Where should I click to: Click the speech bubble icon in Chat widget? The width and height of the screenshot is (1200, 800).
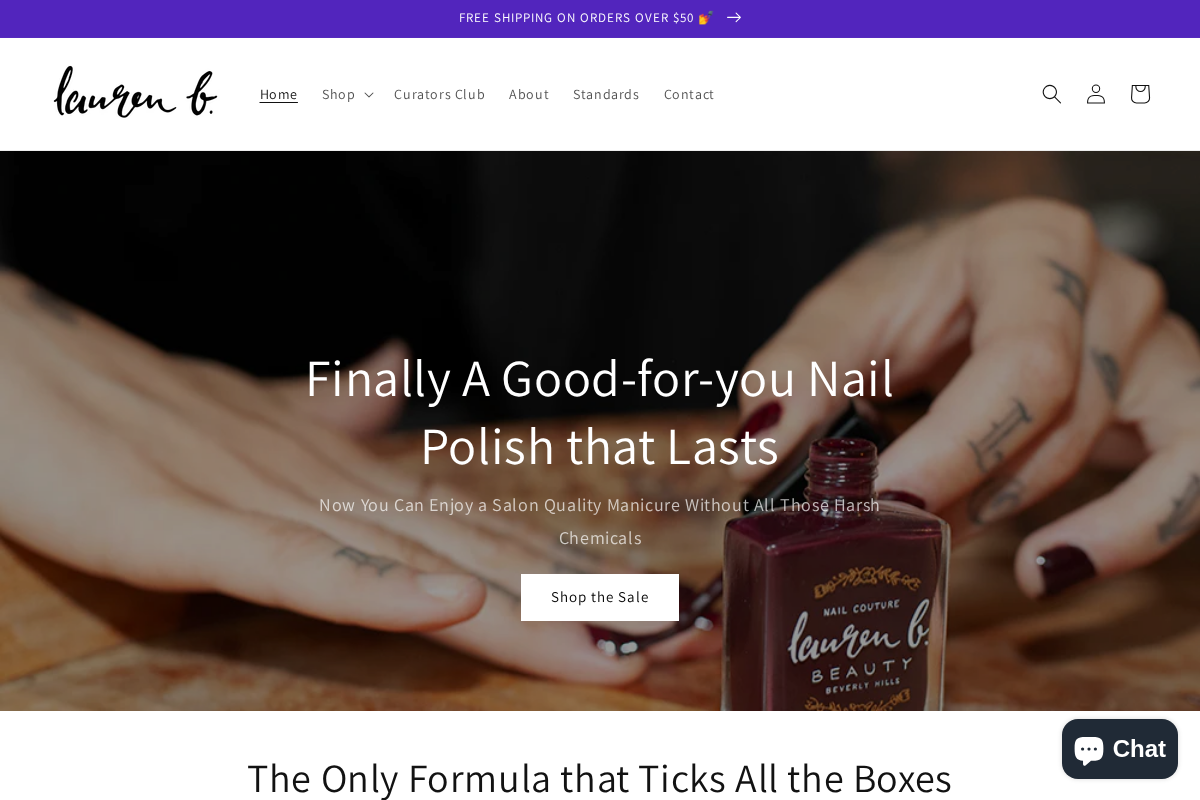(x=1088, y=749)
